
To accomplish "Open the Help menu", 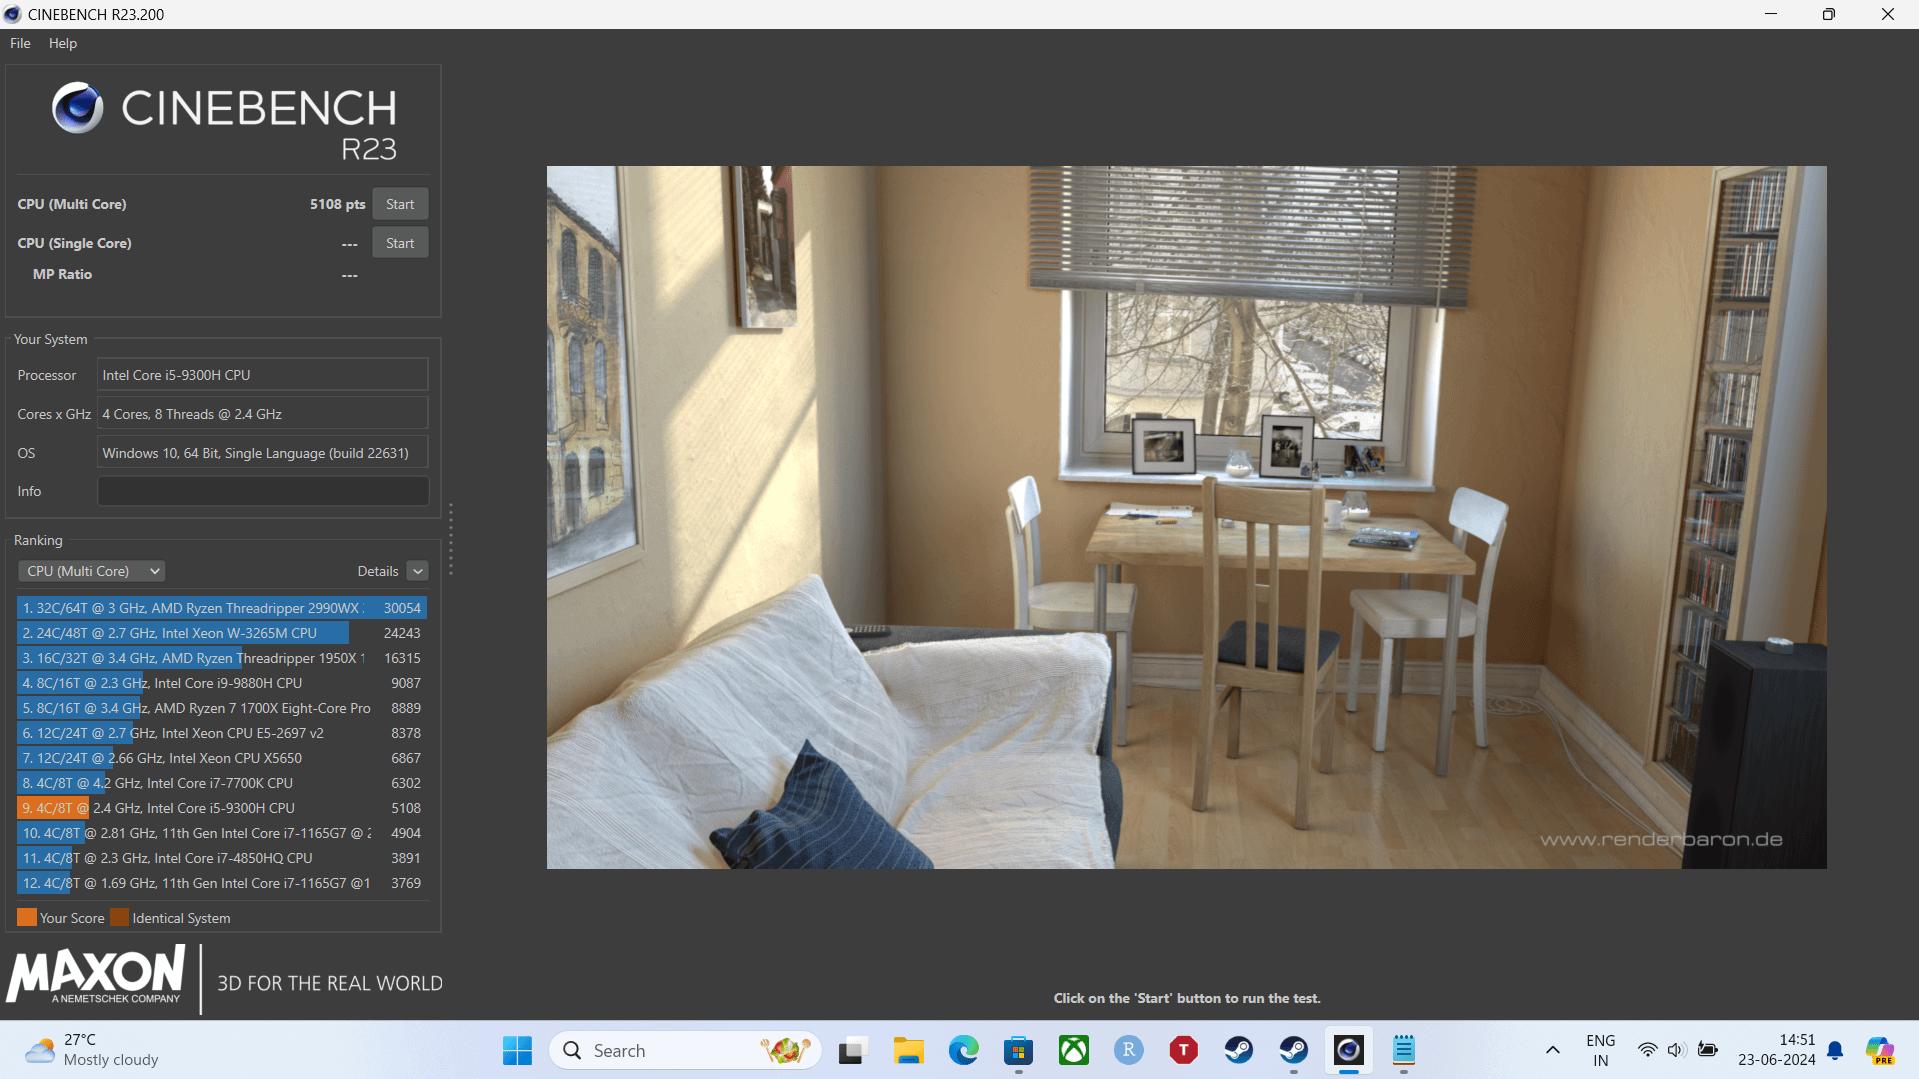I will (x=63, y=43).
